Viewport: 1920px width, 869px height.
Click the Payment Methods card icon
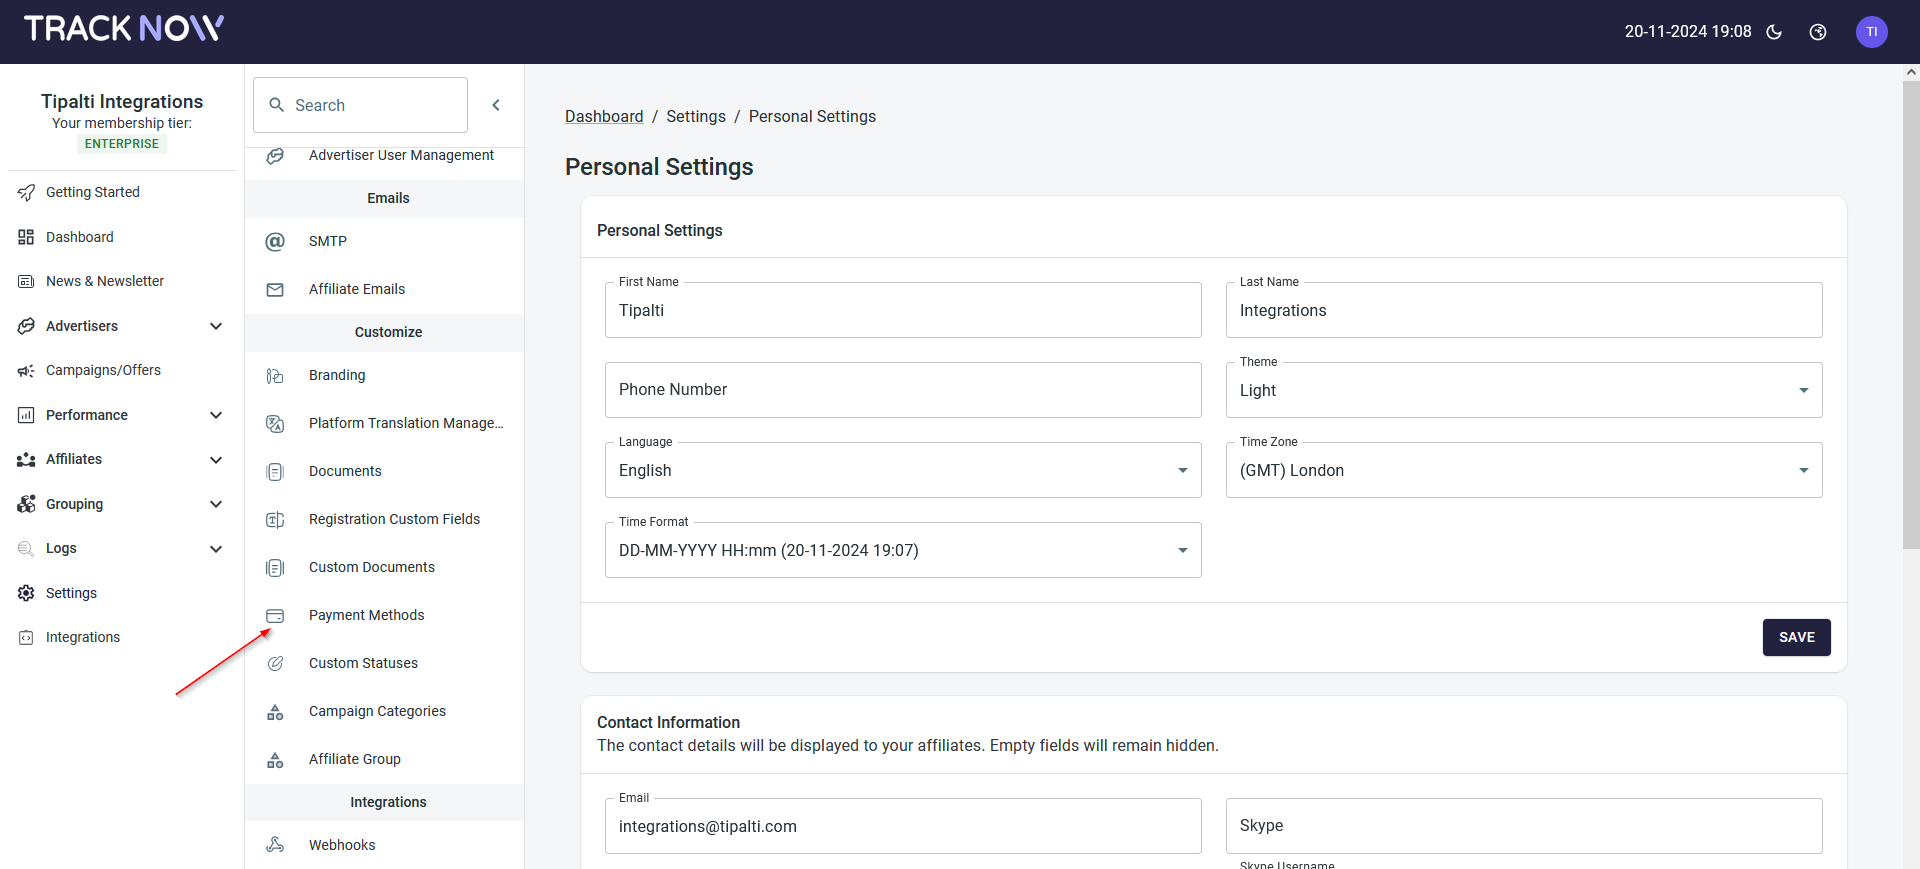point(275,615)
